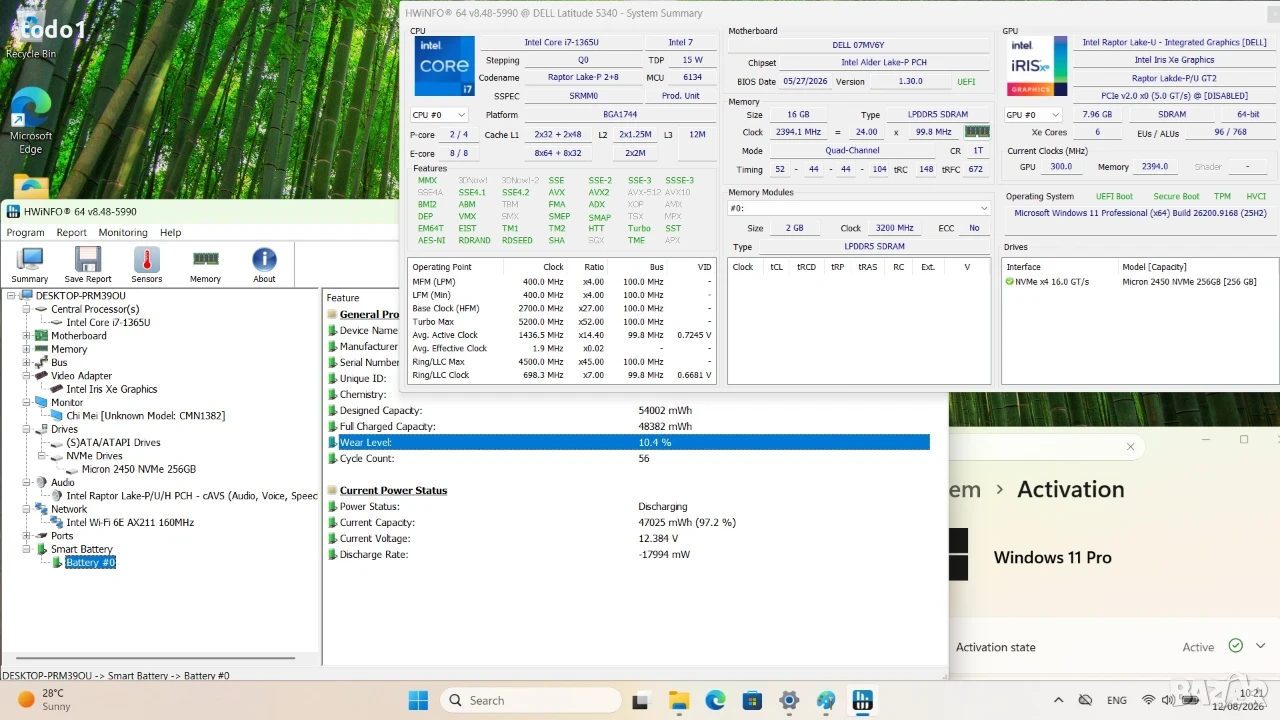Click the HWiNFO taskbar icon
Image resolution: width=1280 pixels, height=720 pixels.
[x=863, y=700]
